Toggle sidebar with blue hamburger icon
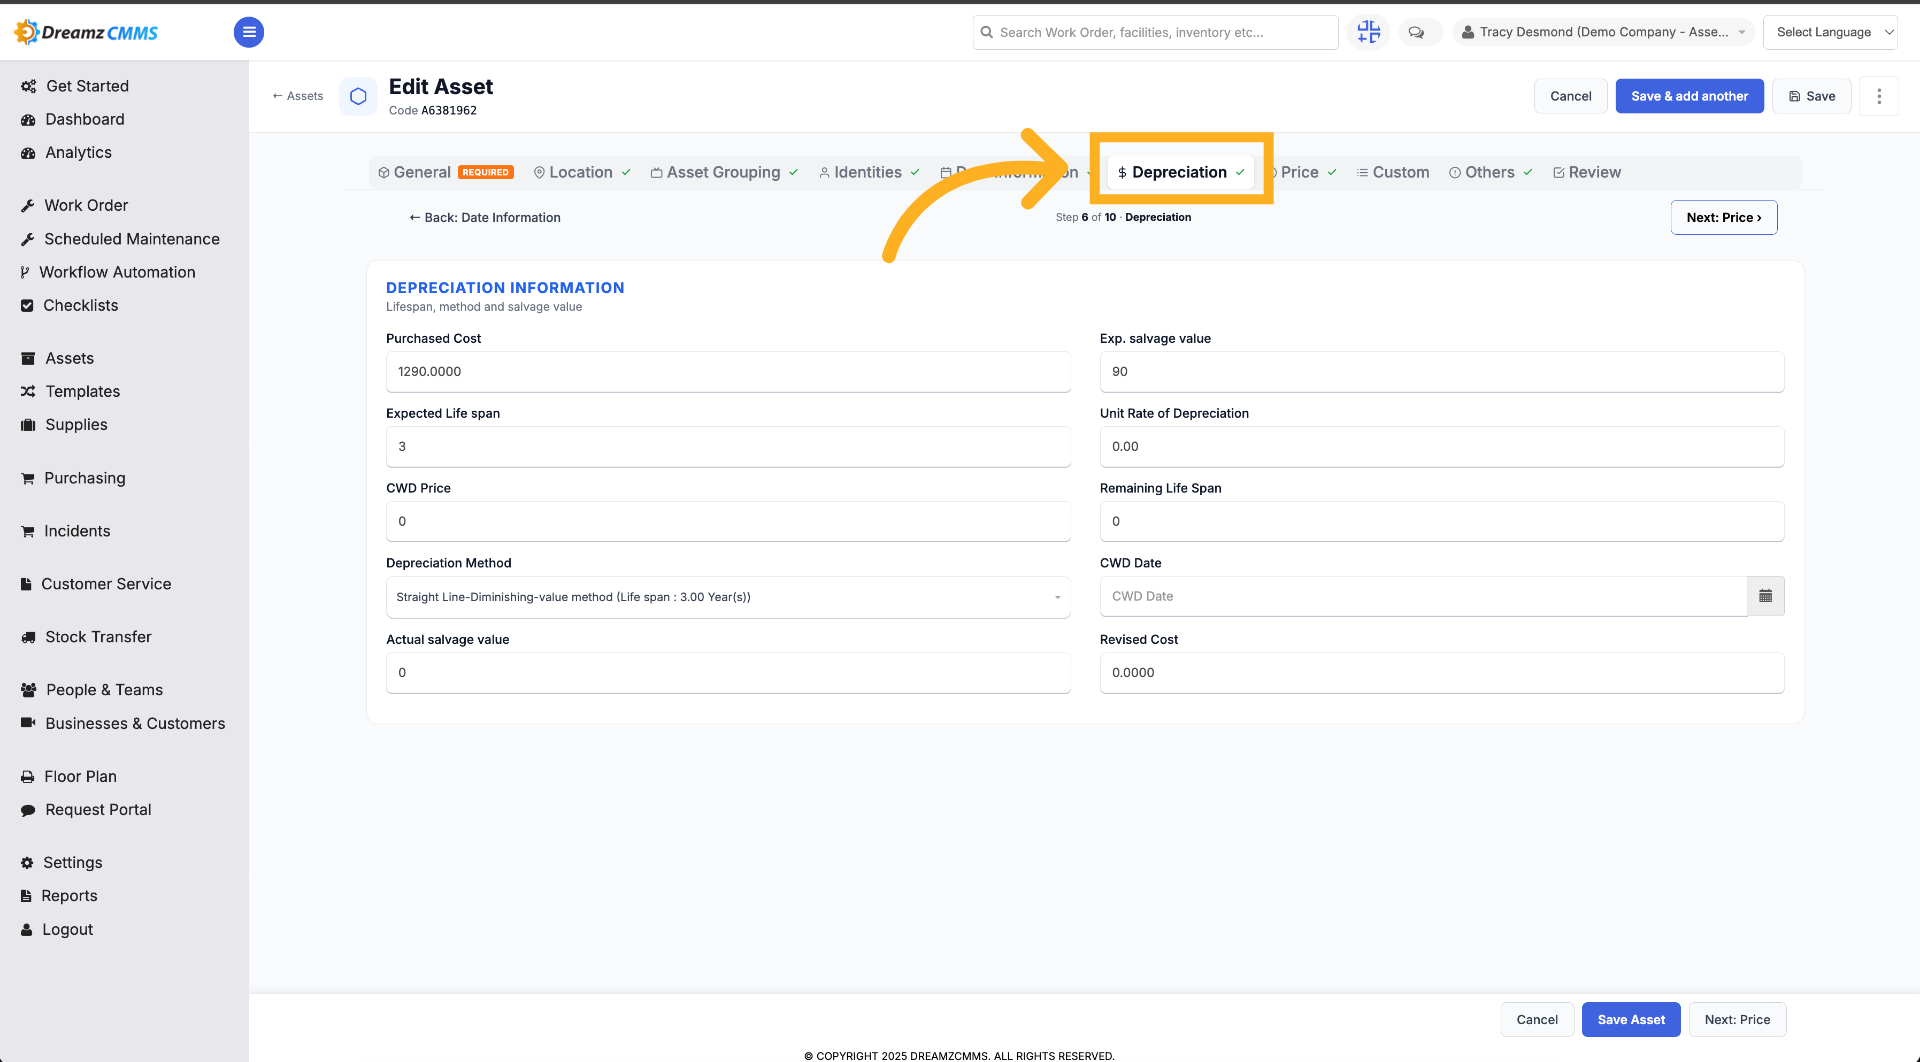The width and height of the screenshot is (1920, 1062). [x=249, y=32]
